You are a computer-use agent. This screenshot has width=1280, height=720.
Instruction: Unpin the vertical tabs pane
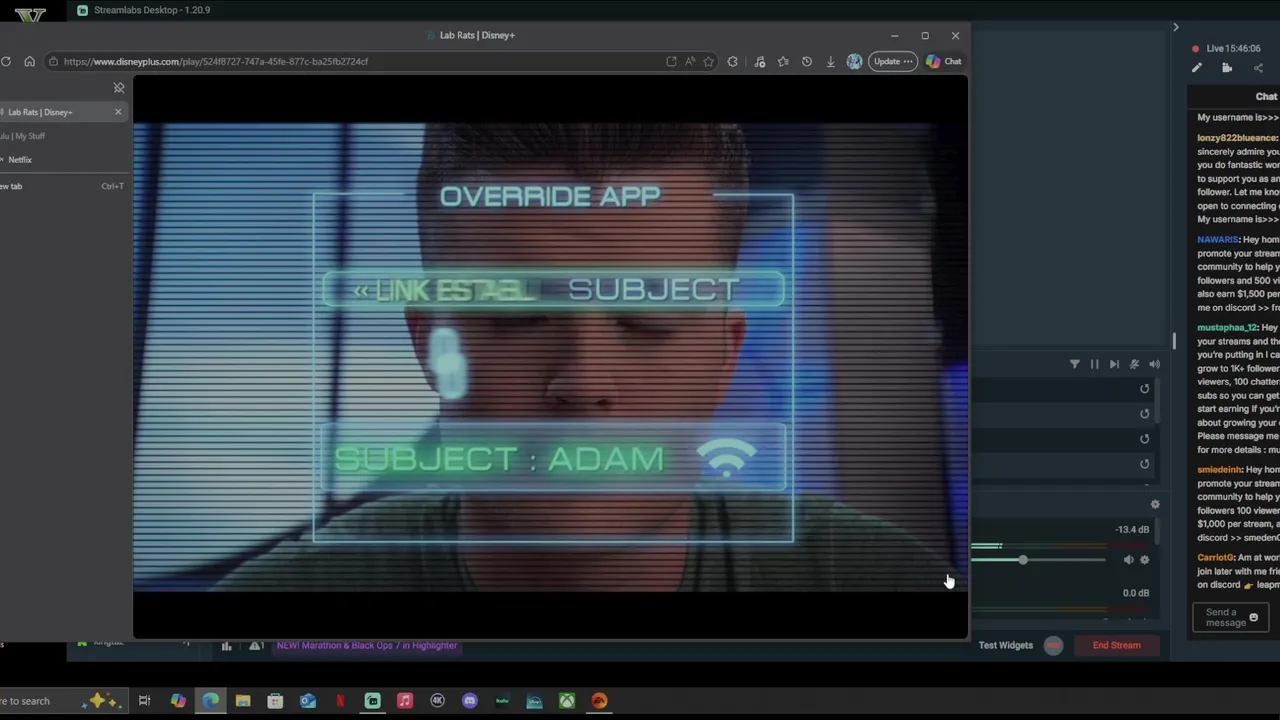[119, 88]
